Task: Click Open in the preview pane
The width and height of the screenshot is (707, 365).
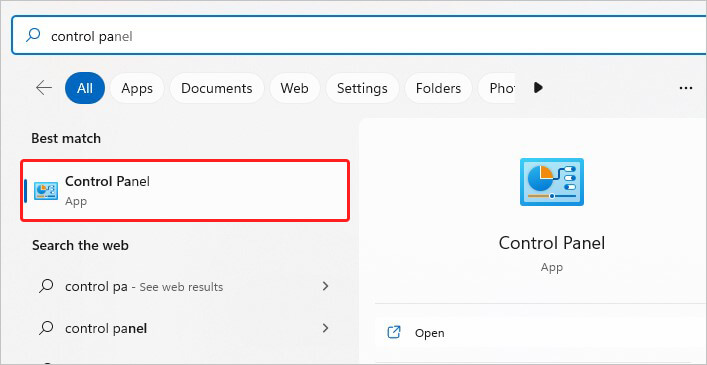Action: [x=541, y=333]
